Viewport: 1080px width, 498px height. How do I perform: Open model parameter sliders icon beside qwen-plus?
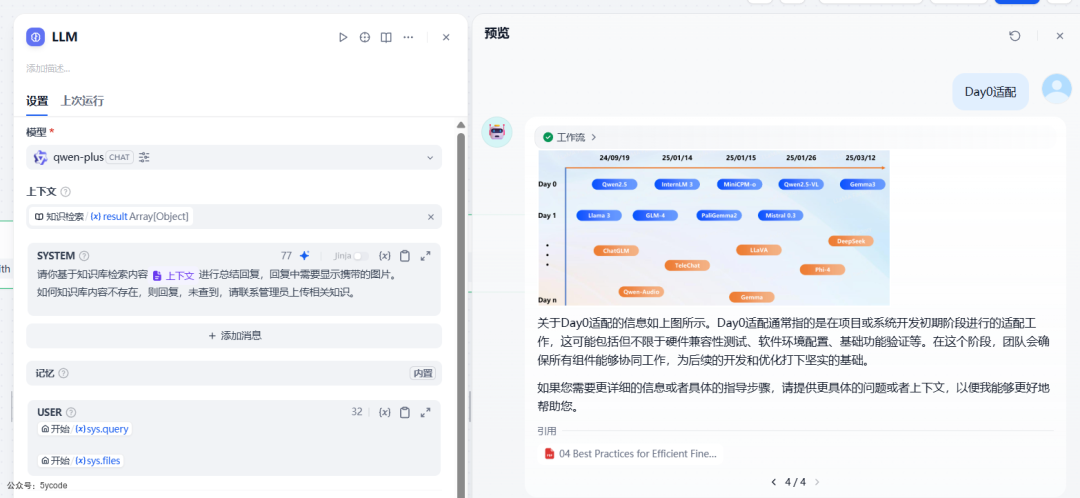[x=144, y=157]
